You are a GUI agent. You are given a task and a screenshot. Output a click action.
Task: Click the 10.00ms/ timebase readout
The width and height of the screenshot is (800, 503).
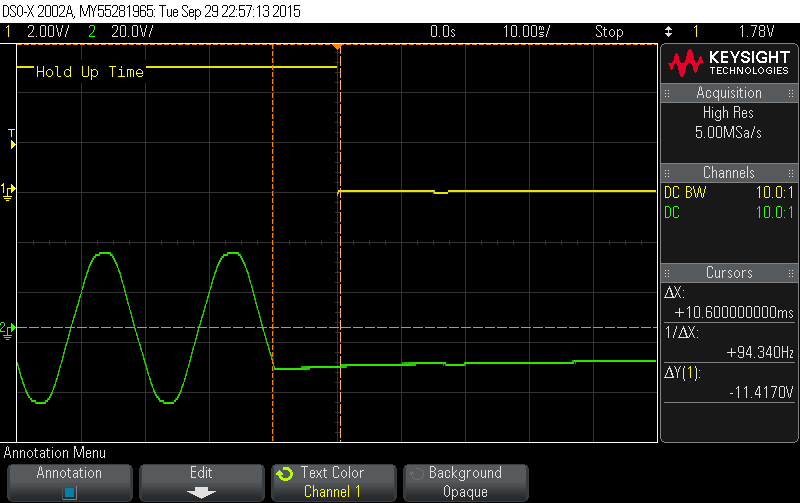click(x=527, y=32)
